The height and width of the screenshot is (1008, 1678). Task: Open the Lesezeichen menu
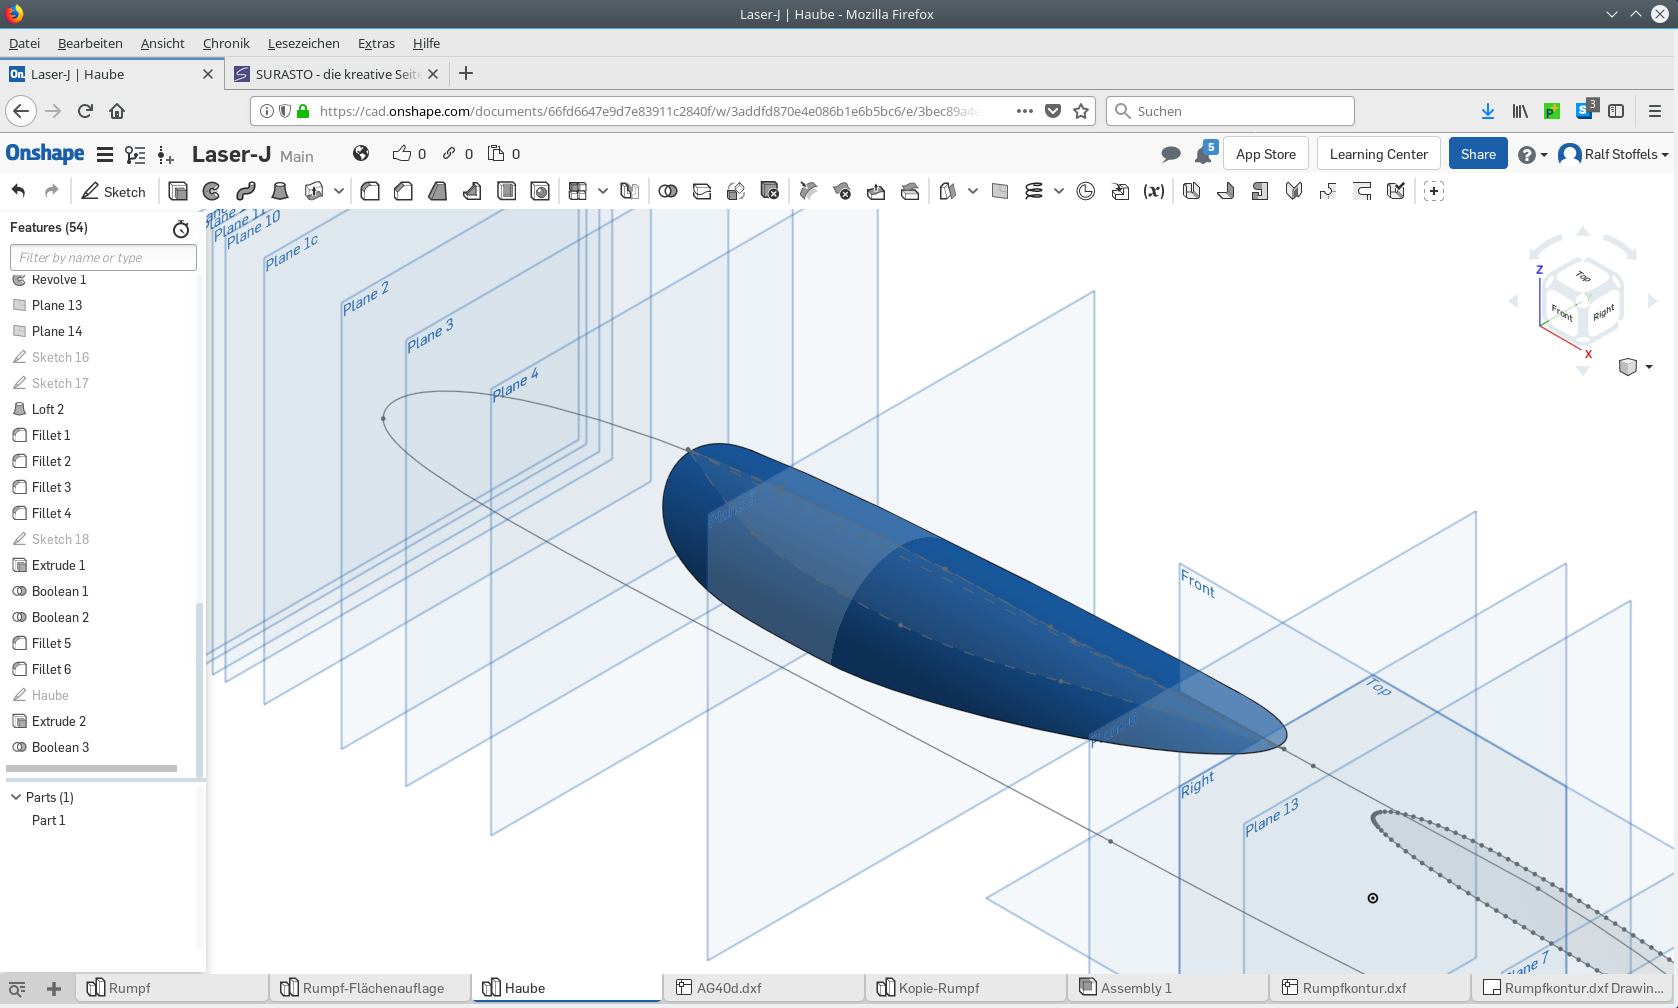click(x=303, y=43)
